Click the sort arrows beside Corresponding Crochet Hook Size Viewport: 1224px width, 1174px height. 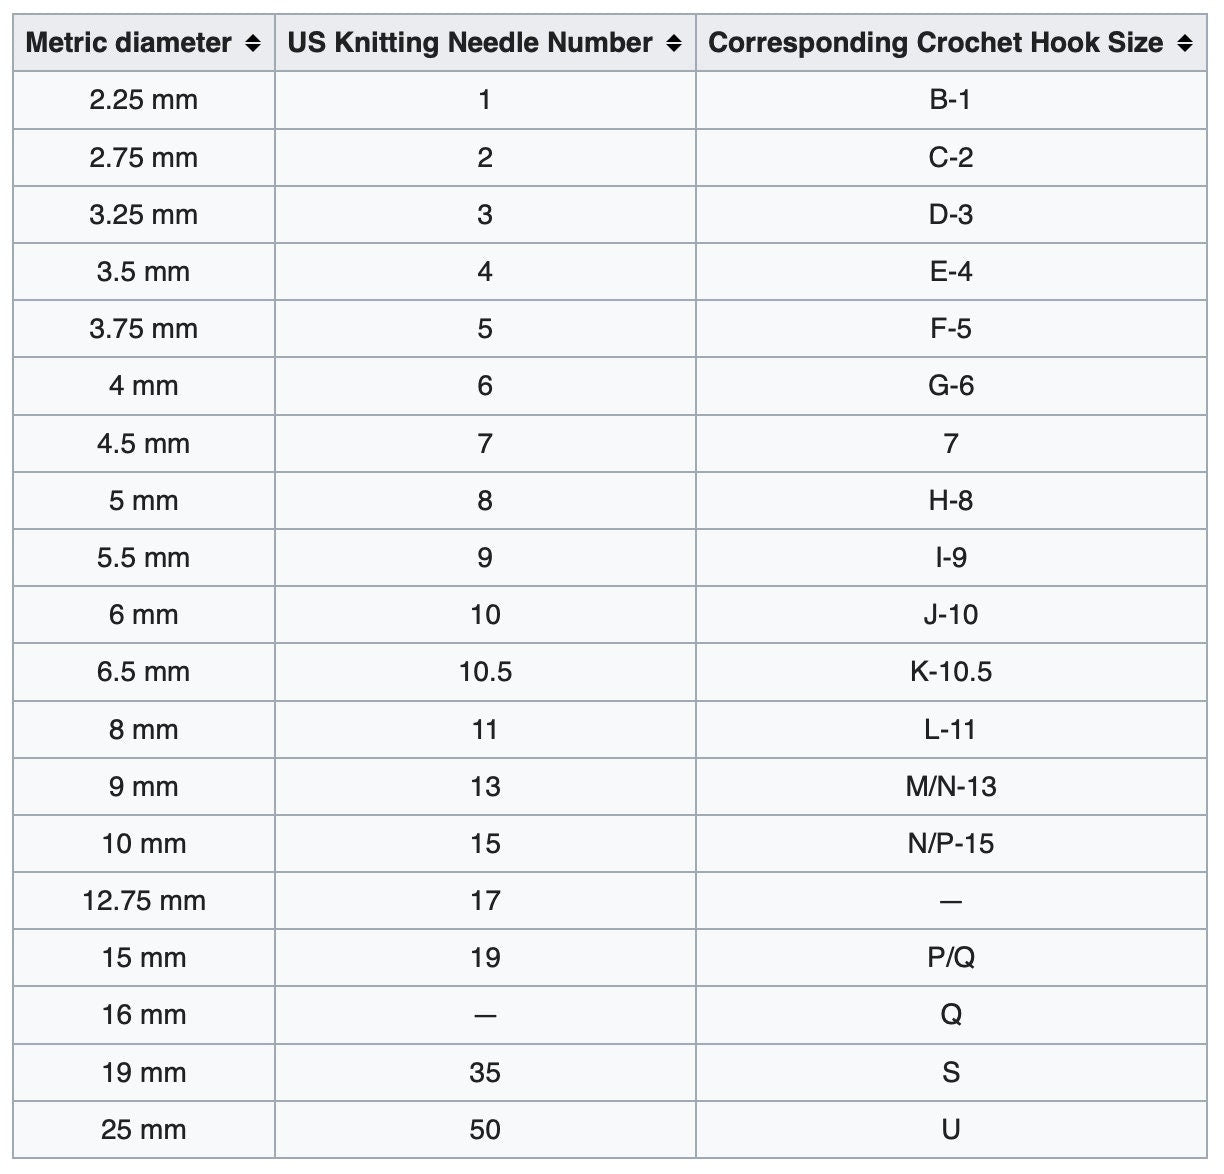click(1185, 43)
